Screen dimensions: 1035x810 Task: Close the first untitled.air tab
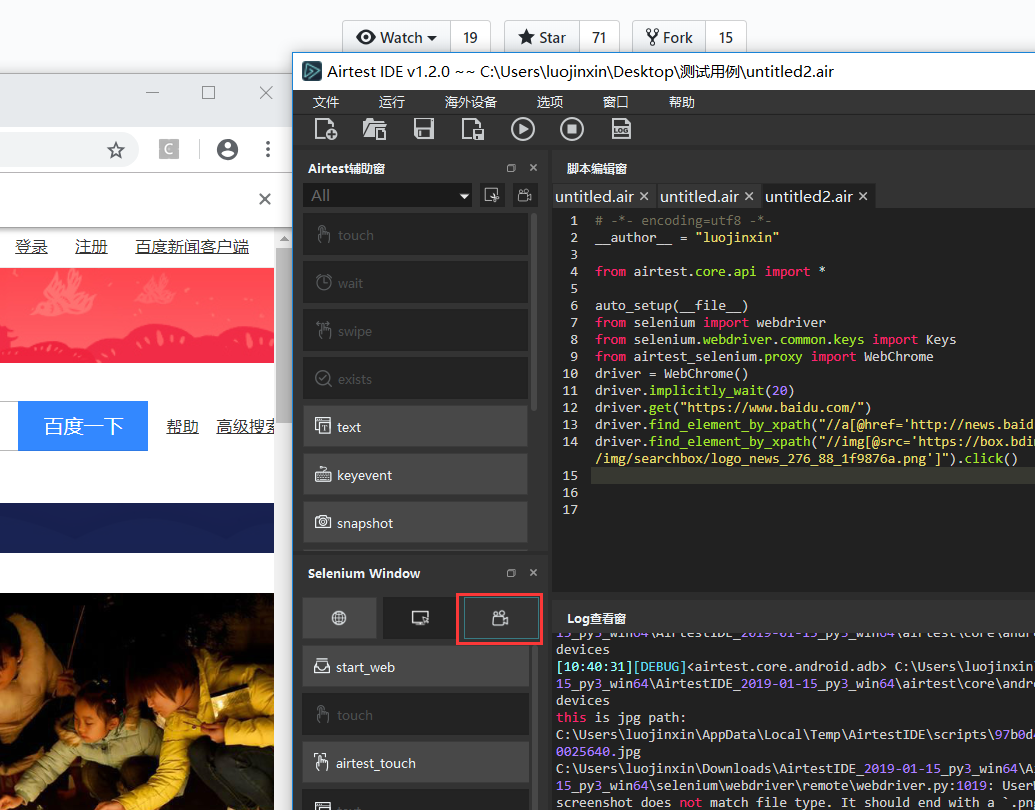[644, 197]
